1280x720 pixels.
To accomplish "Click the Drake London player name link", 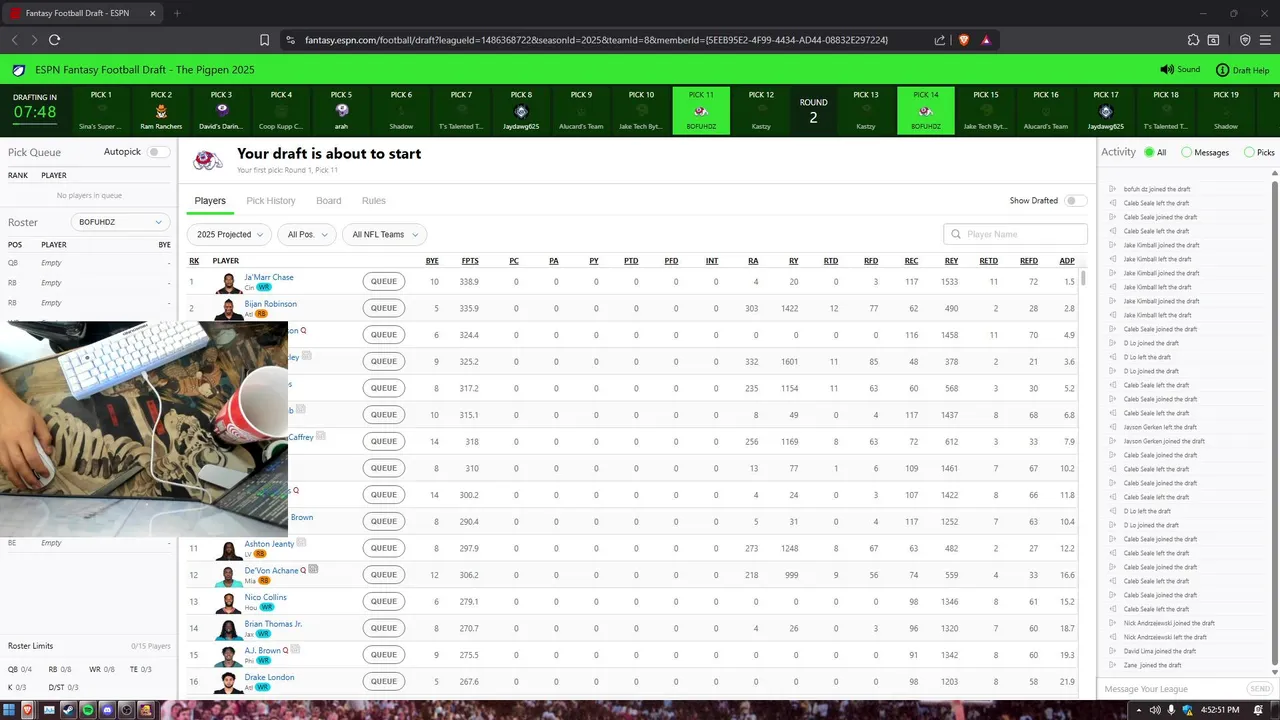I will click(x=269, y=677).
